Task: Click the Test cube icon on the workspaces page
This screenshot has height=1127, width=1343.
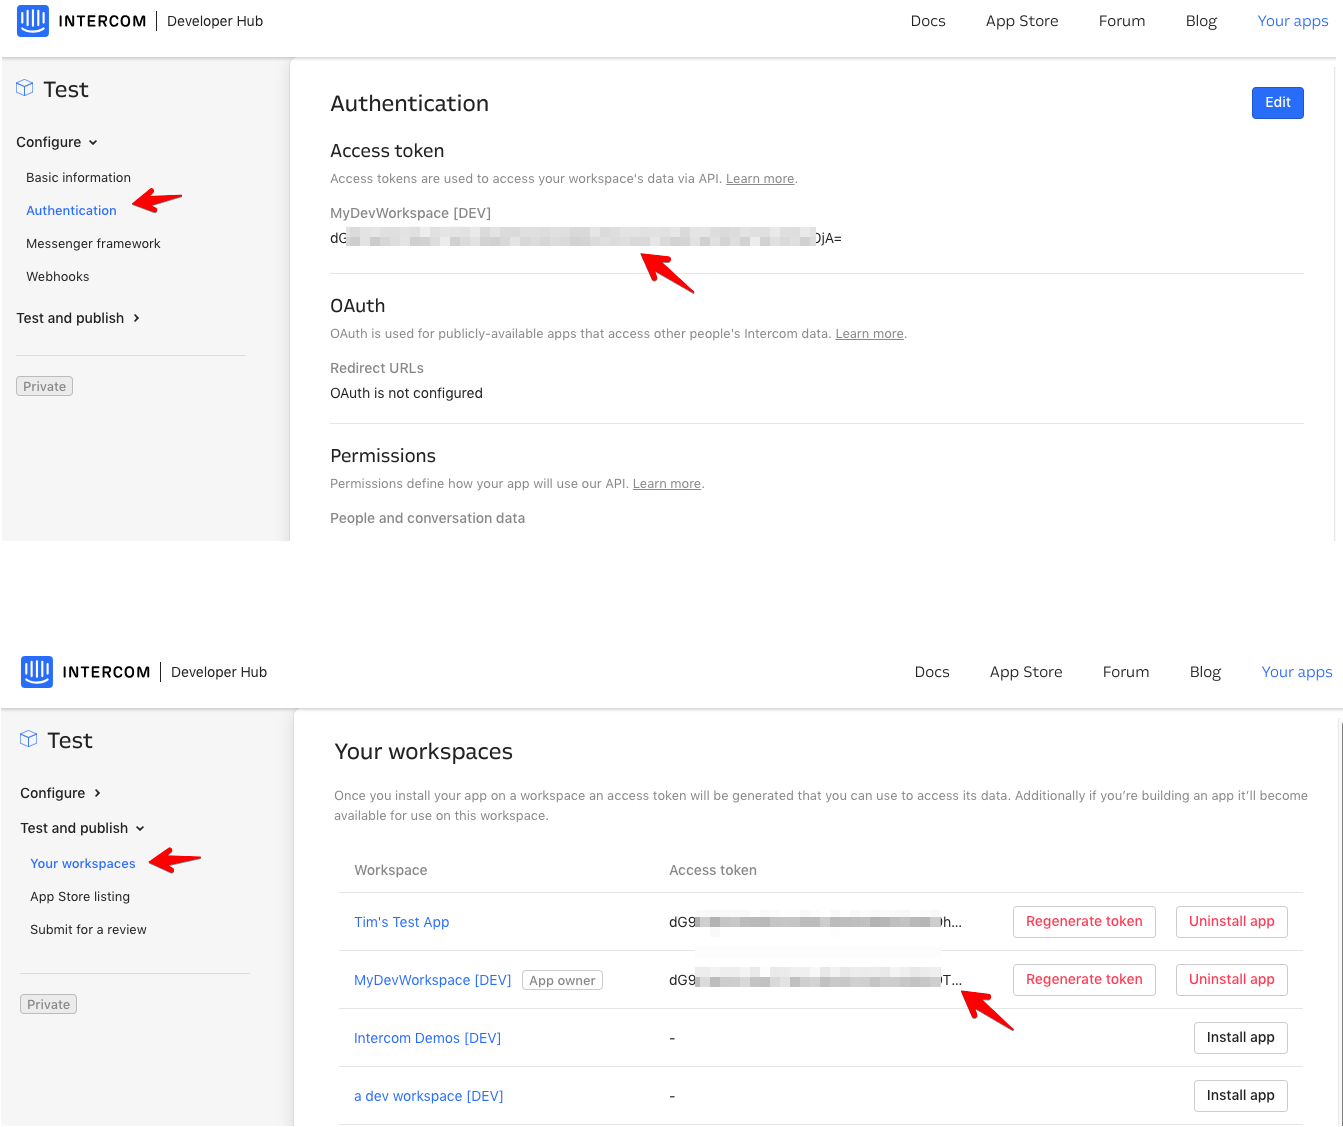Action: coord(29,740)
